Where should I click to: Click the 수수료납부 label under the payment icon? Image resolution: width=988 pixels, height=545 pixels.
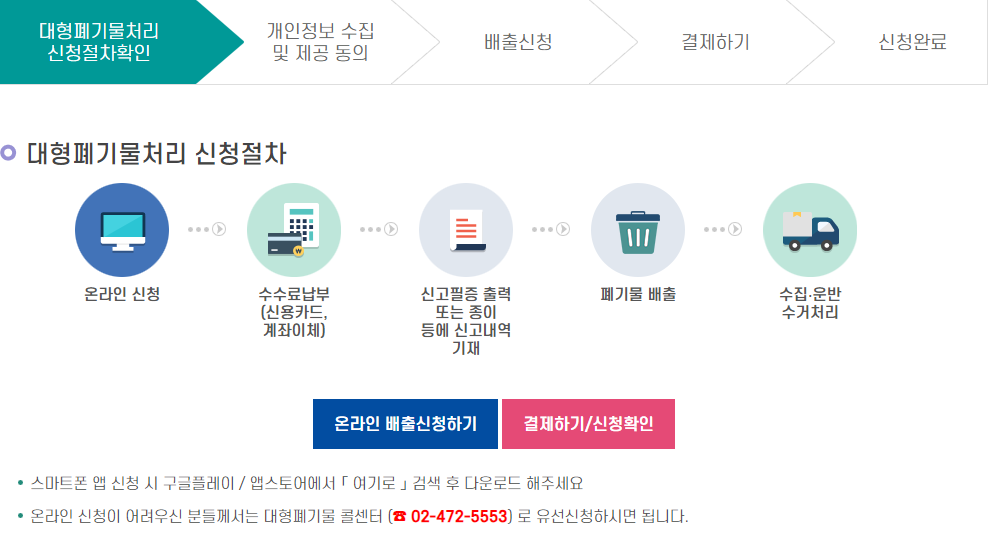[293, 295]
